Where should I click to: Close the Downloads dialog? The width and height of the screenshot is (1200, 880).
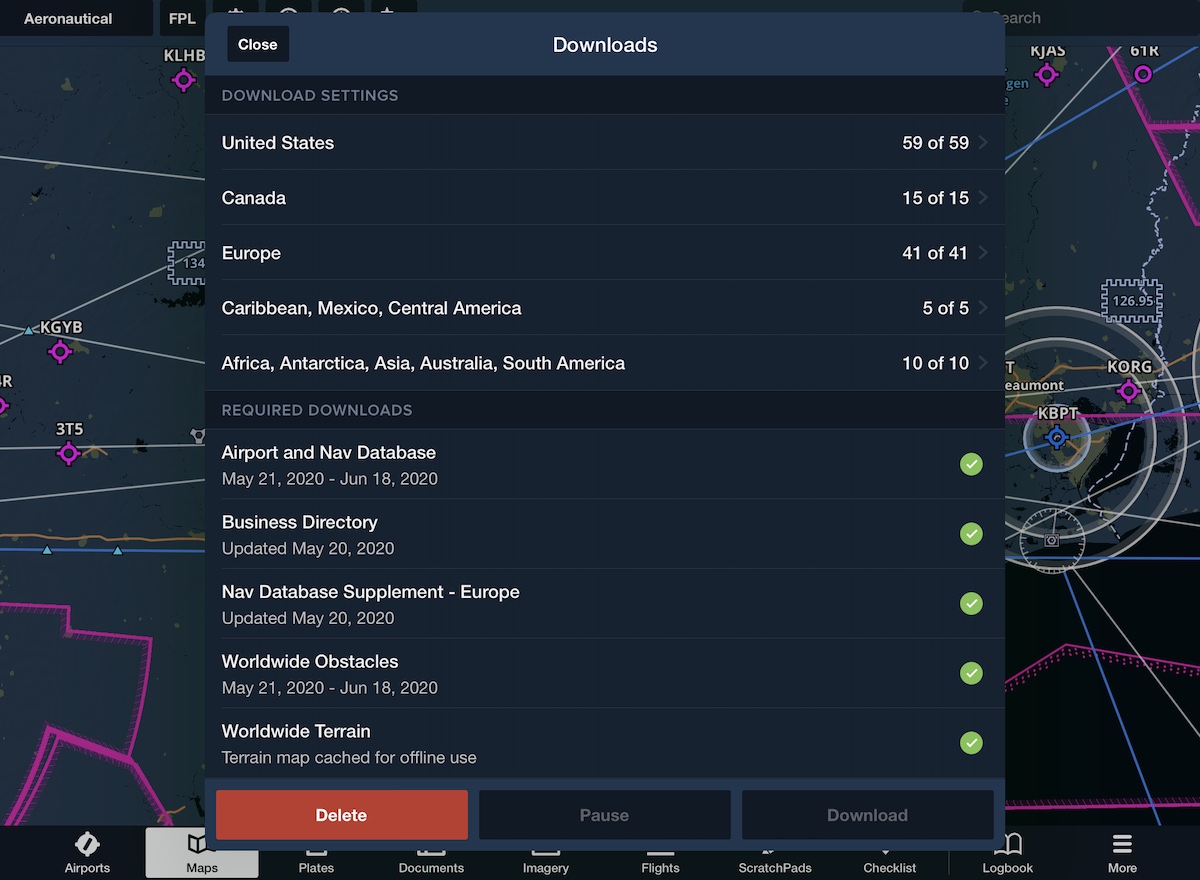258,45
